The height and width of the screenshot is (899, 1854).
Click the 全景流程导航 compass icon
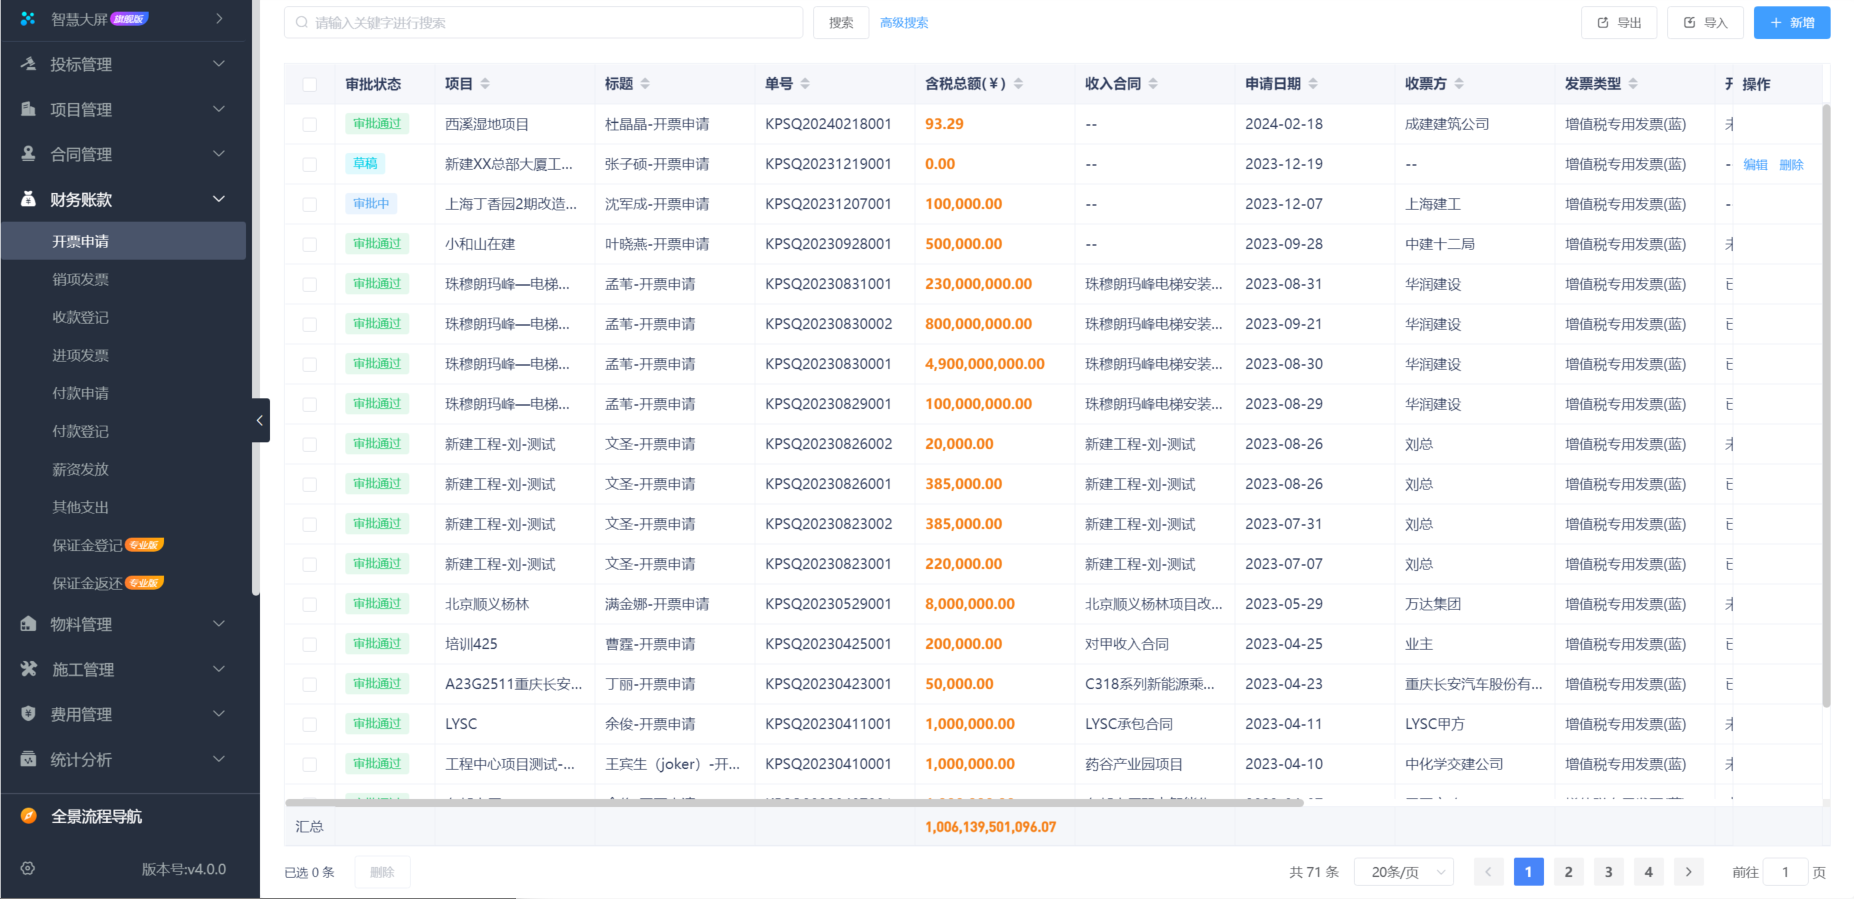click(x=28, y=816)
